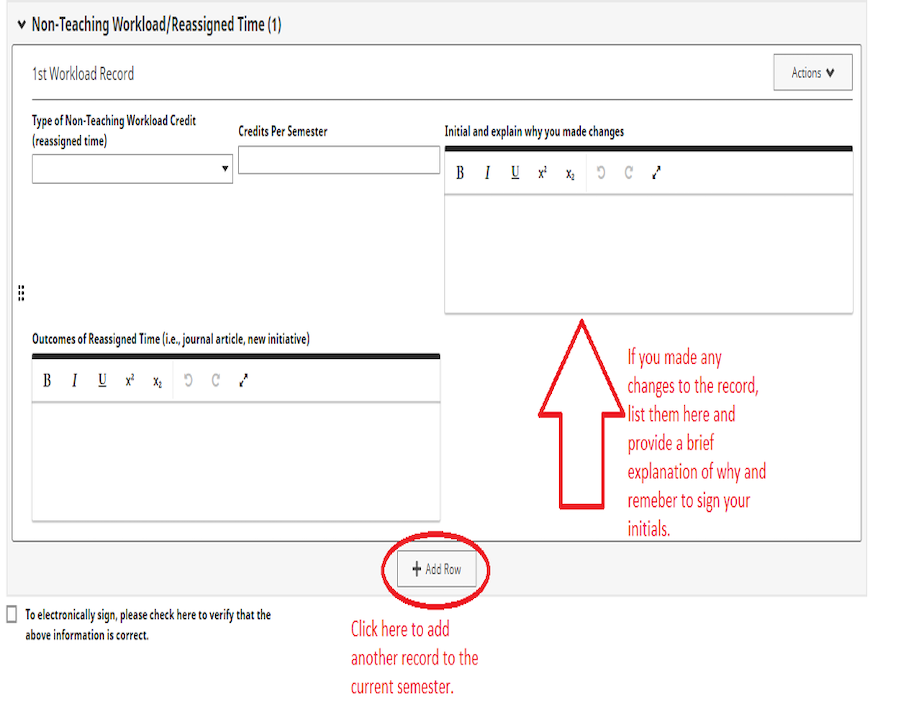Click the 'To electronically sign' verification text
Image resolution: width=900 pixels, height=709 pixels.
coord(148,625)
